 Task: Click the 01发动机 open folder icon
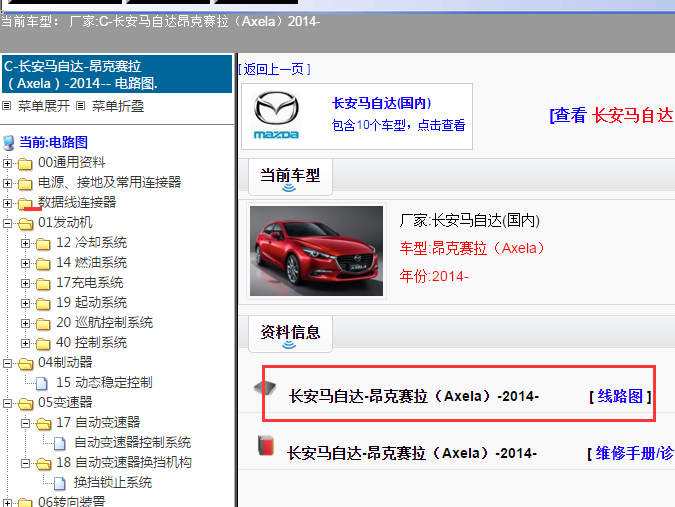25,223
